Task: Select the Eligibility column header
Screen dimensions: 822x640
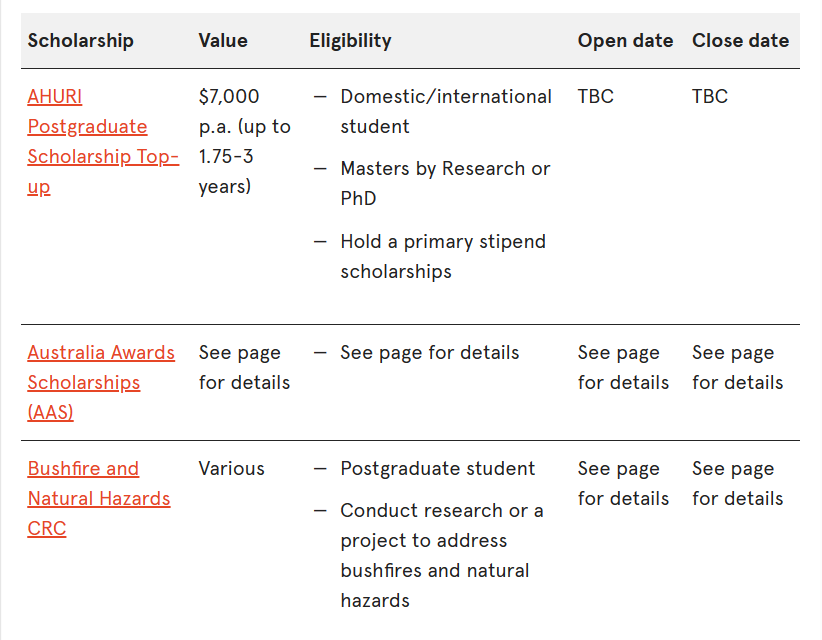Action: coord(350,41)
